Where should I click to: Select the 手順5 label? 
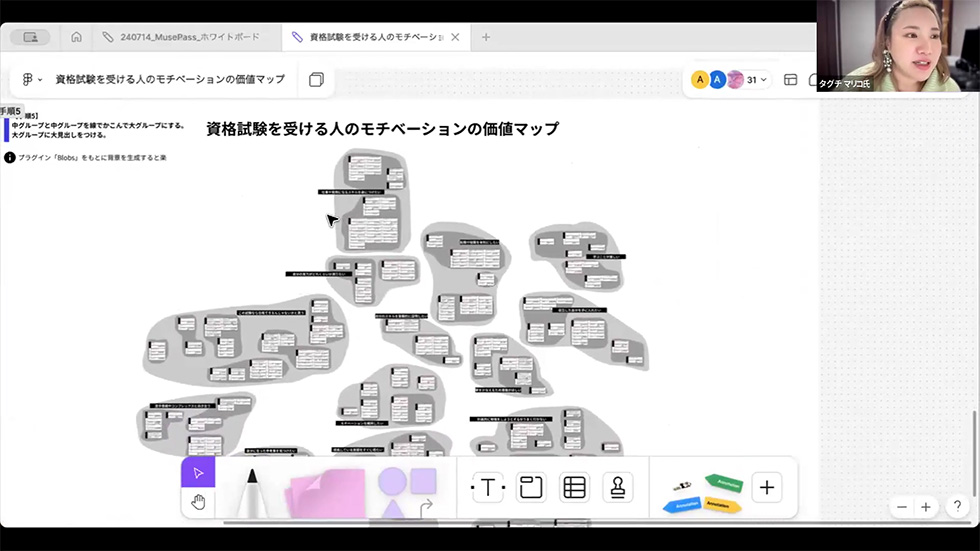click(x=10, y=111)
